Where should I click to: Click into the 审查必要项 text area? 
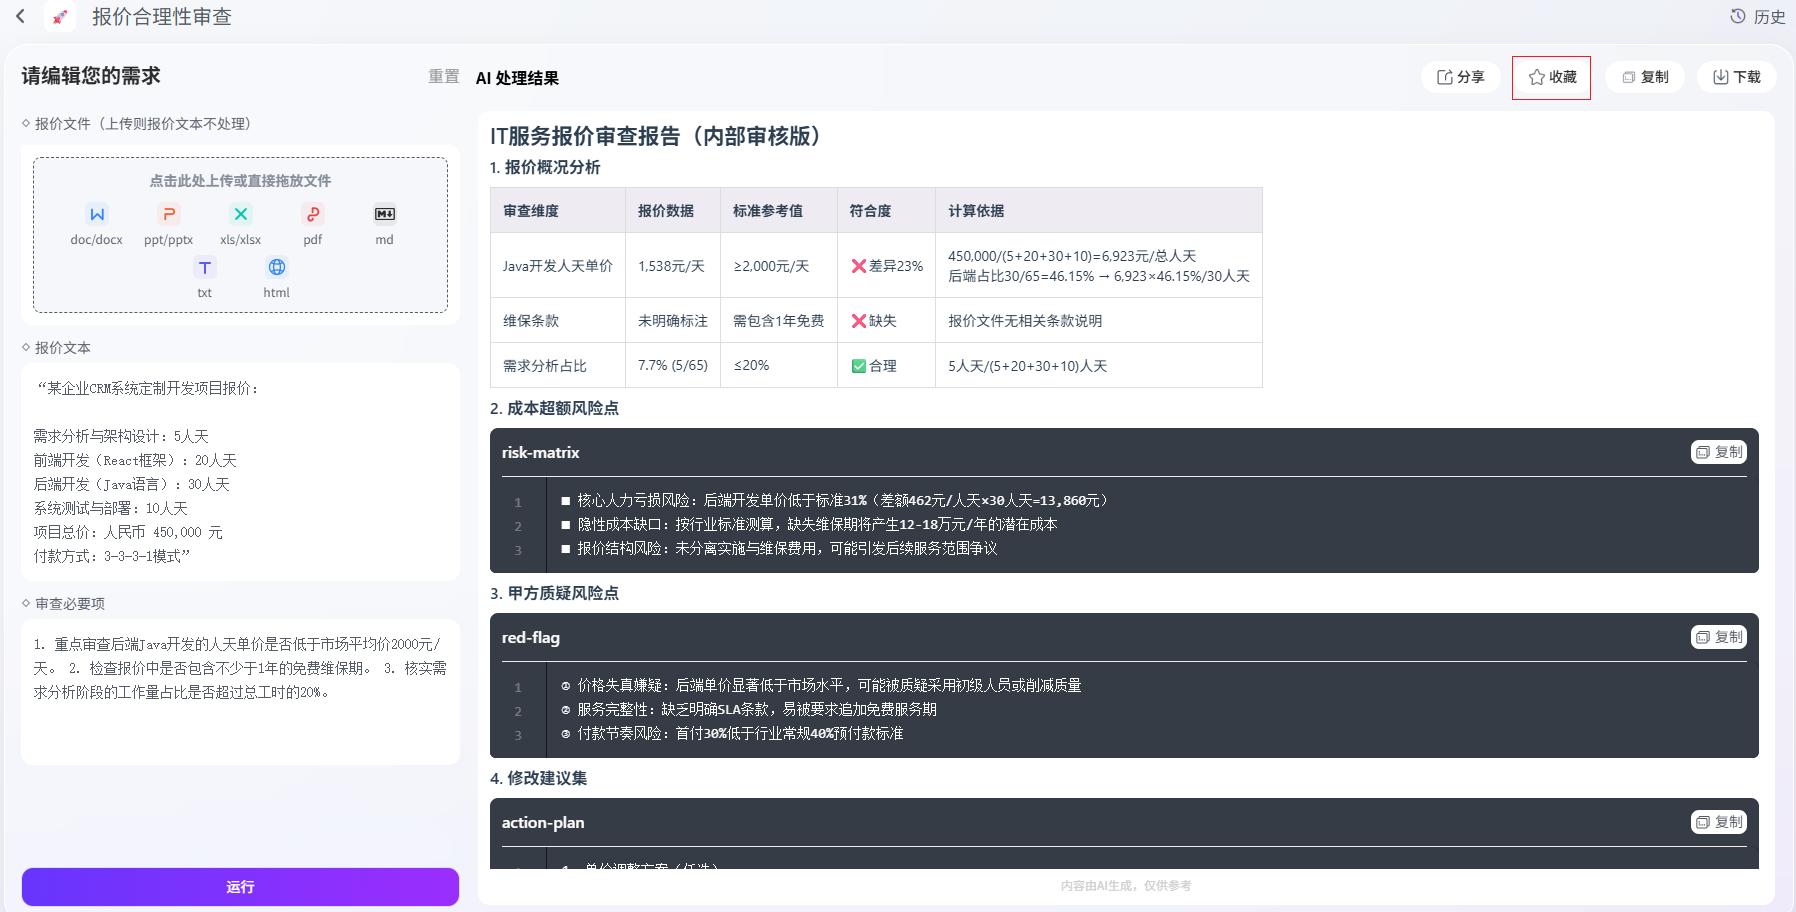click(x=240, y=692)
